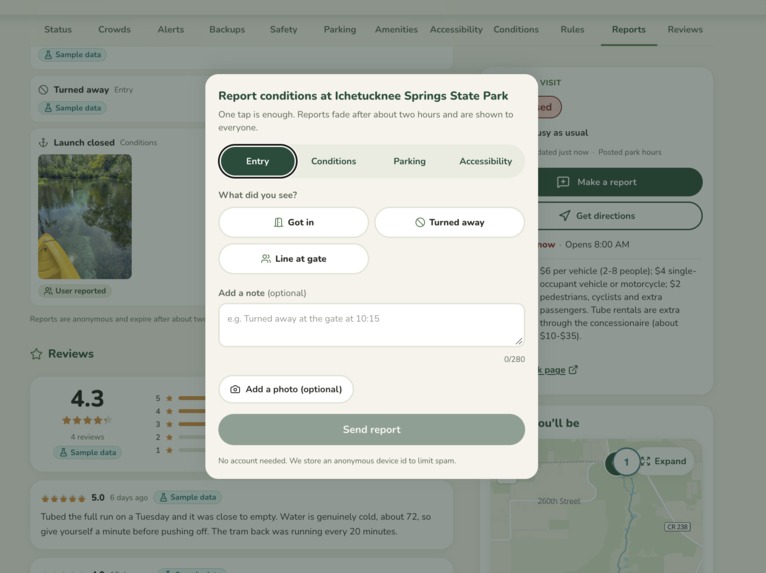The image size is (766, 573).
Task: Switch to the Conditions report category
Action: tap(334, 161)
